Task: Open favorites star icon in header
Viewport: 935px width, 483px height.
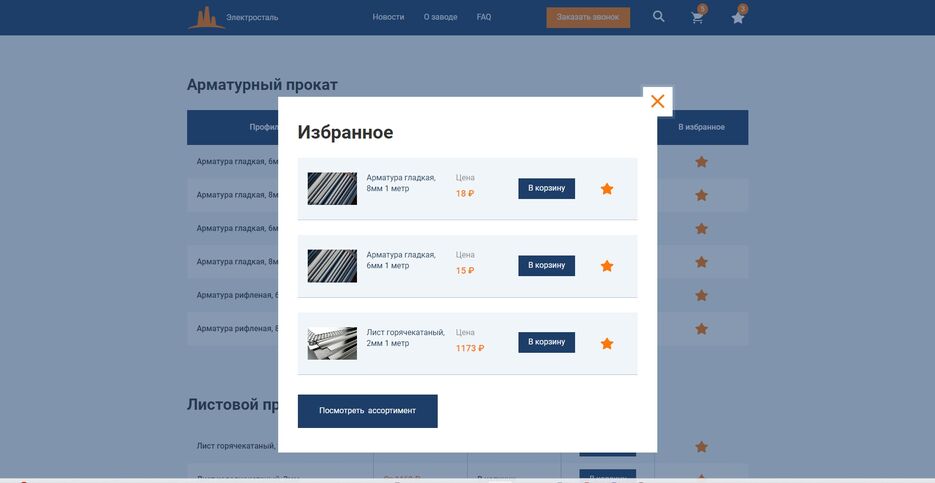Action: 738,18
